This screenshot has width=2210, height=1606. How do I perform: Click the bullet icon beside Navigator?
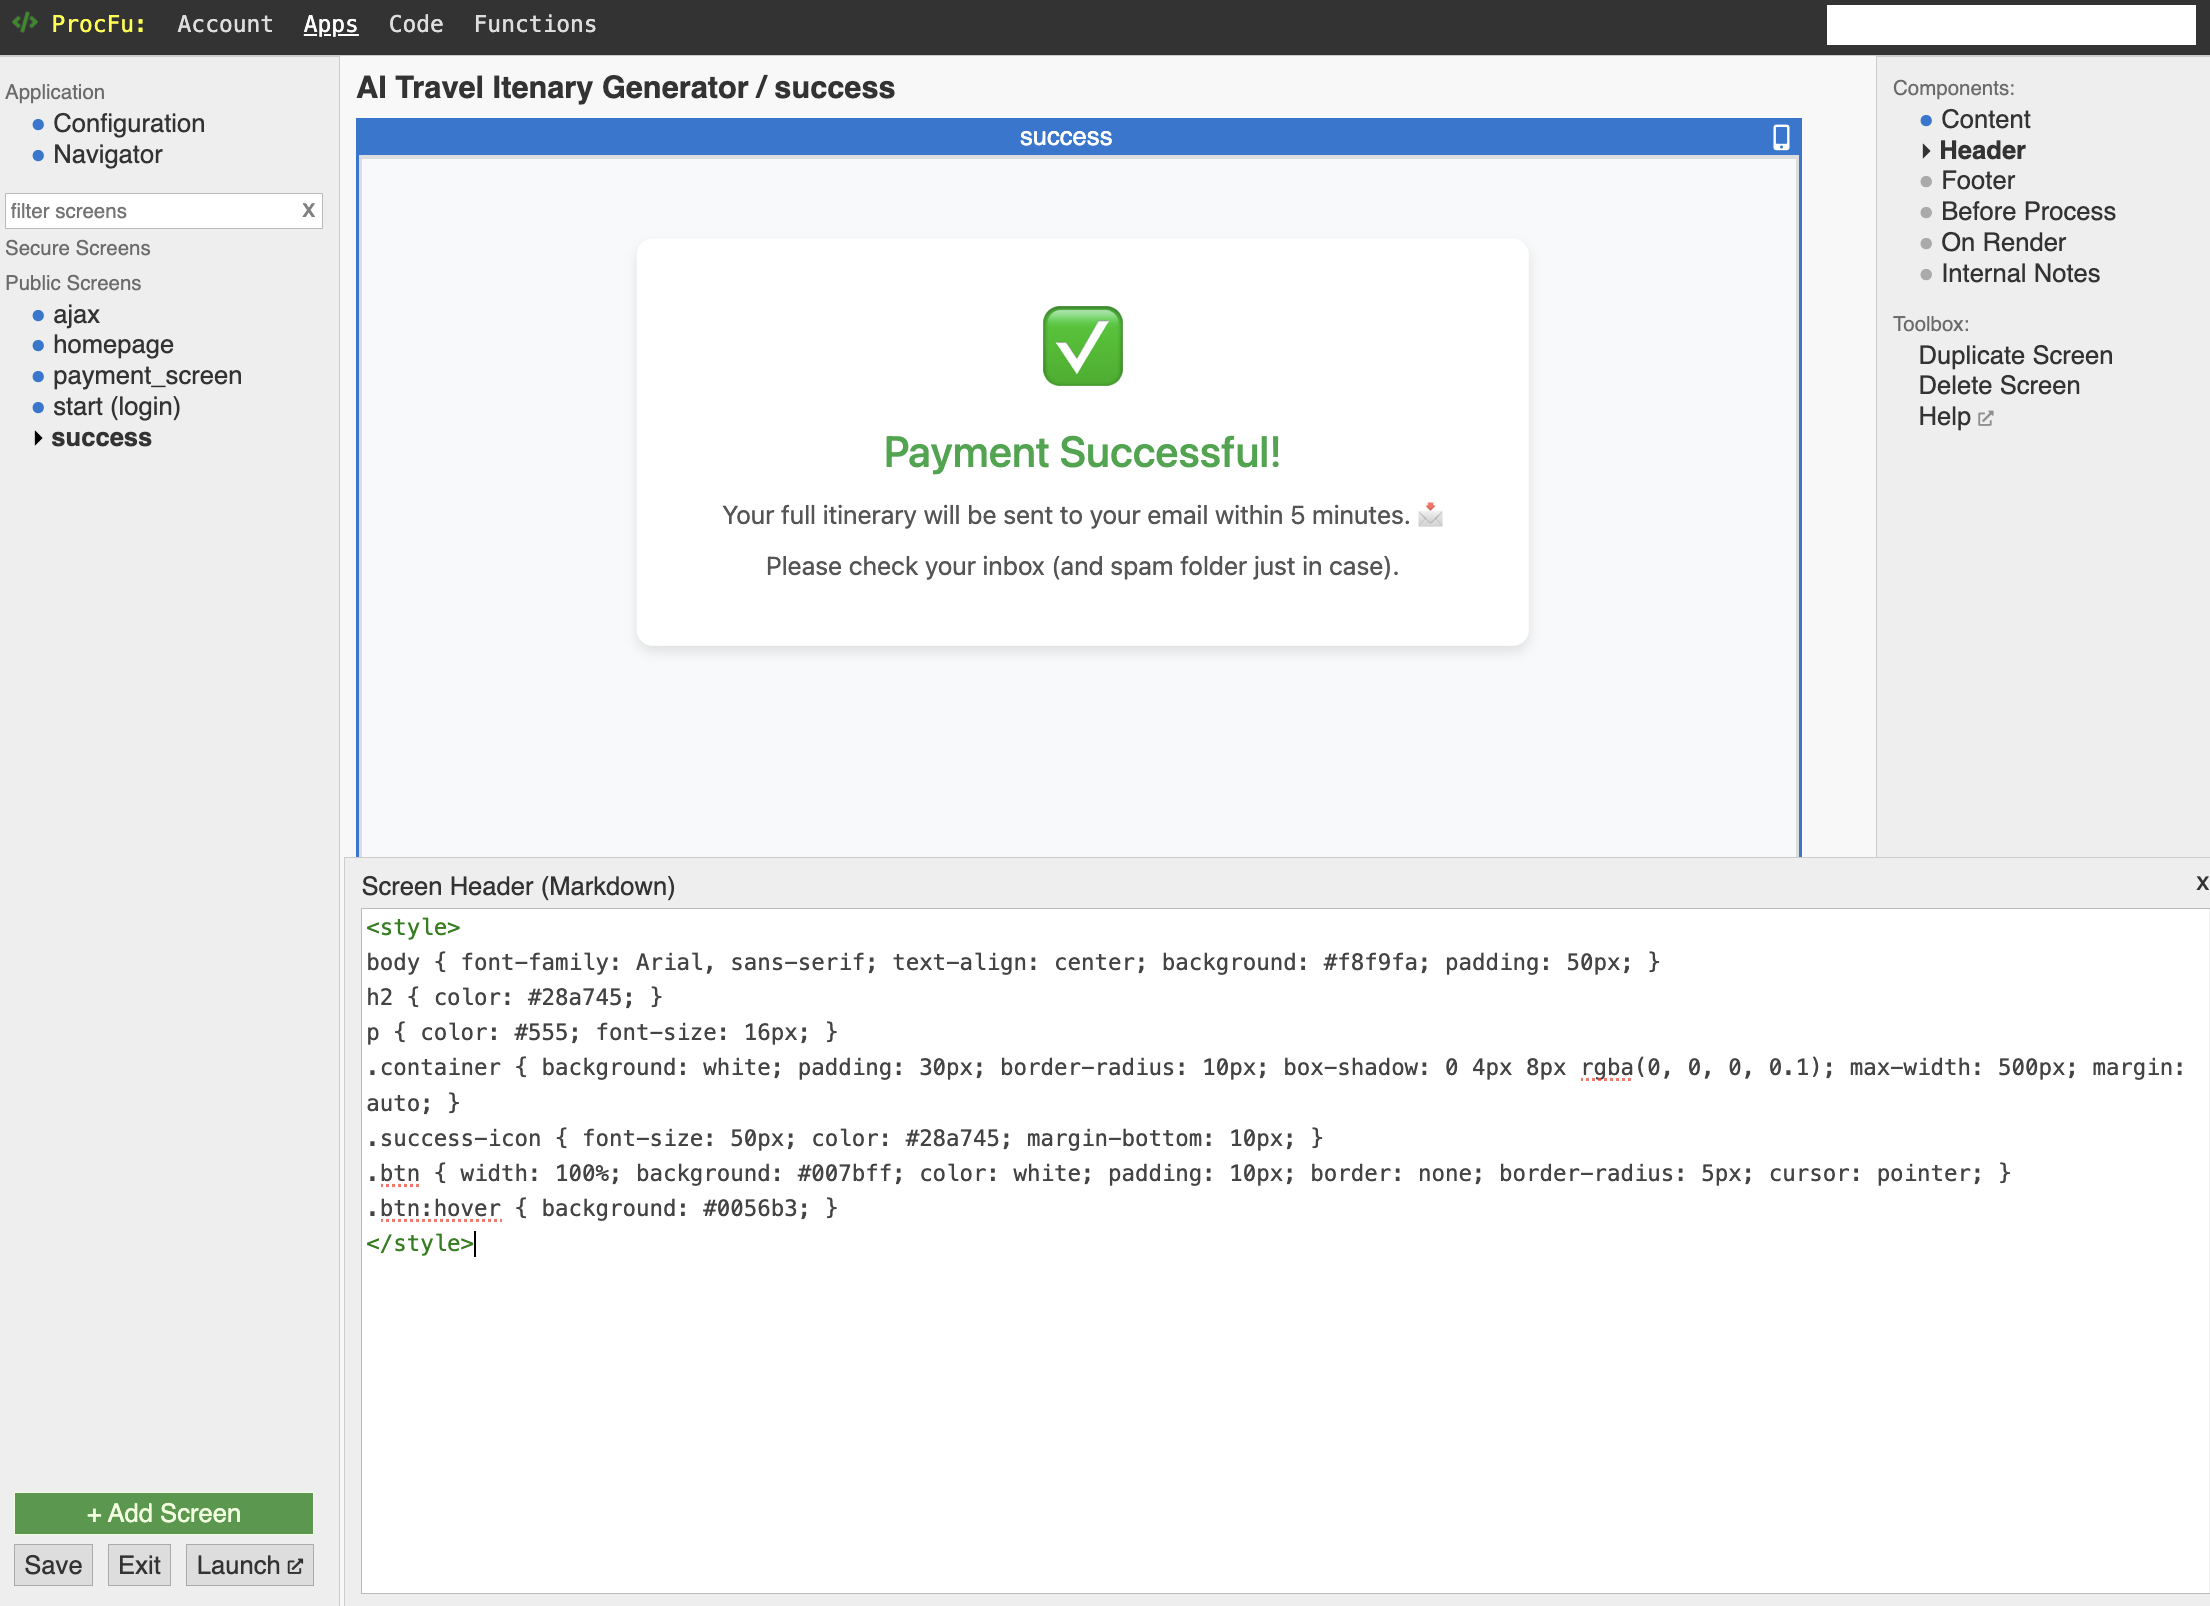pyautogui.click(x=38, y=155)
